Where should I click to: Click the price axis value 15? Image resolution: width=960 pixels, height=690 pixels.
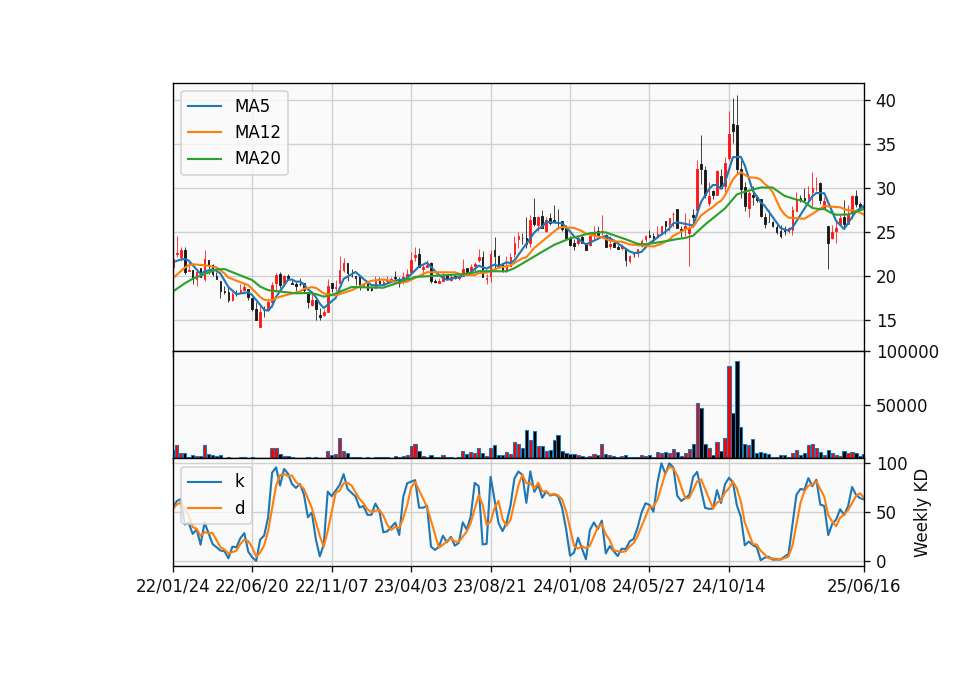[886, 321]
